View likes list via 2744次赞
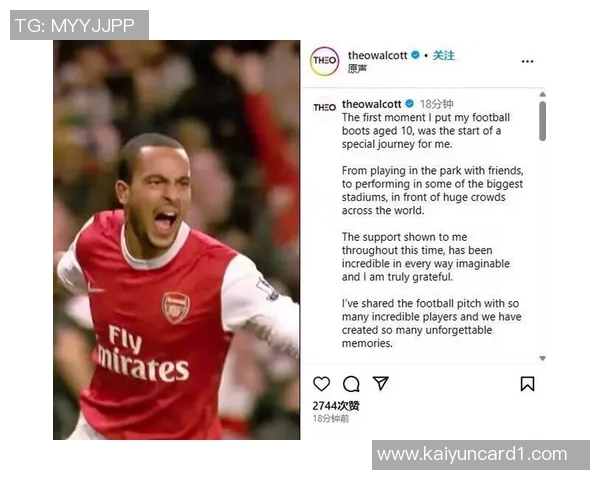Screen dimensions: 600x480 pyautogui.click(x=336, y=405)
